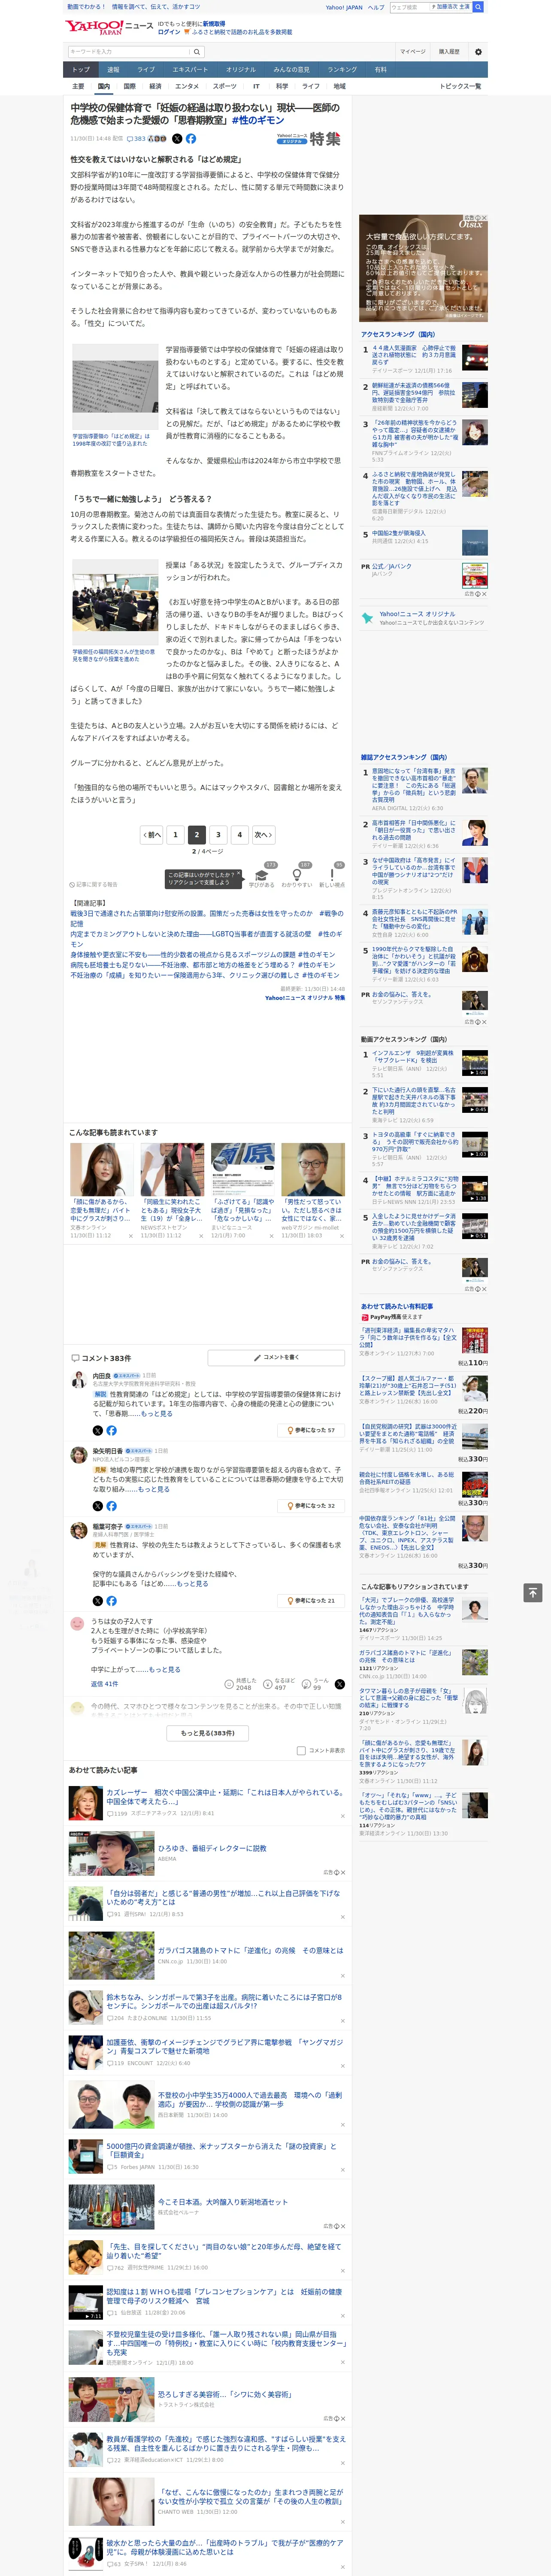Click 参考になった 21 button
Viewport: 551px width, 2576px height.
[x=311, y=1601]
